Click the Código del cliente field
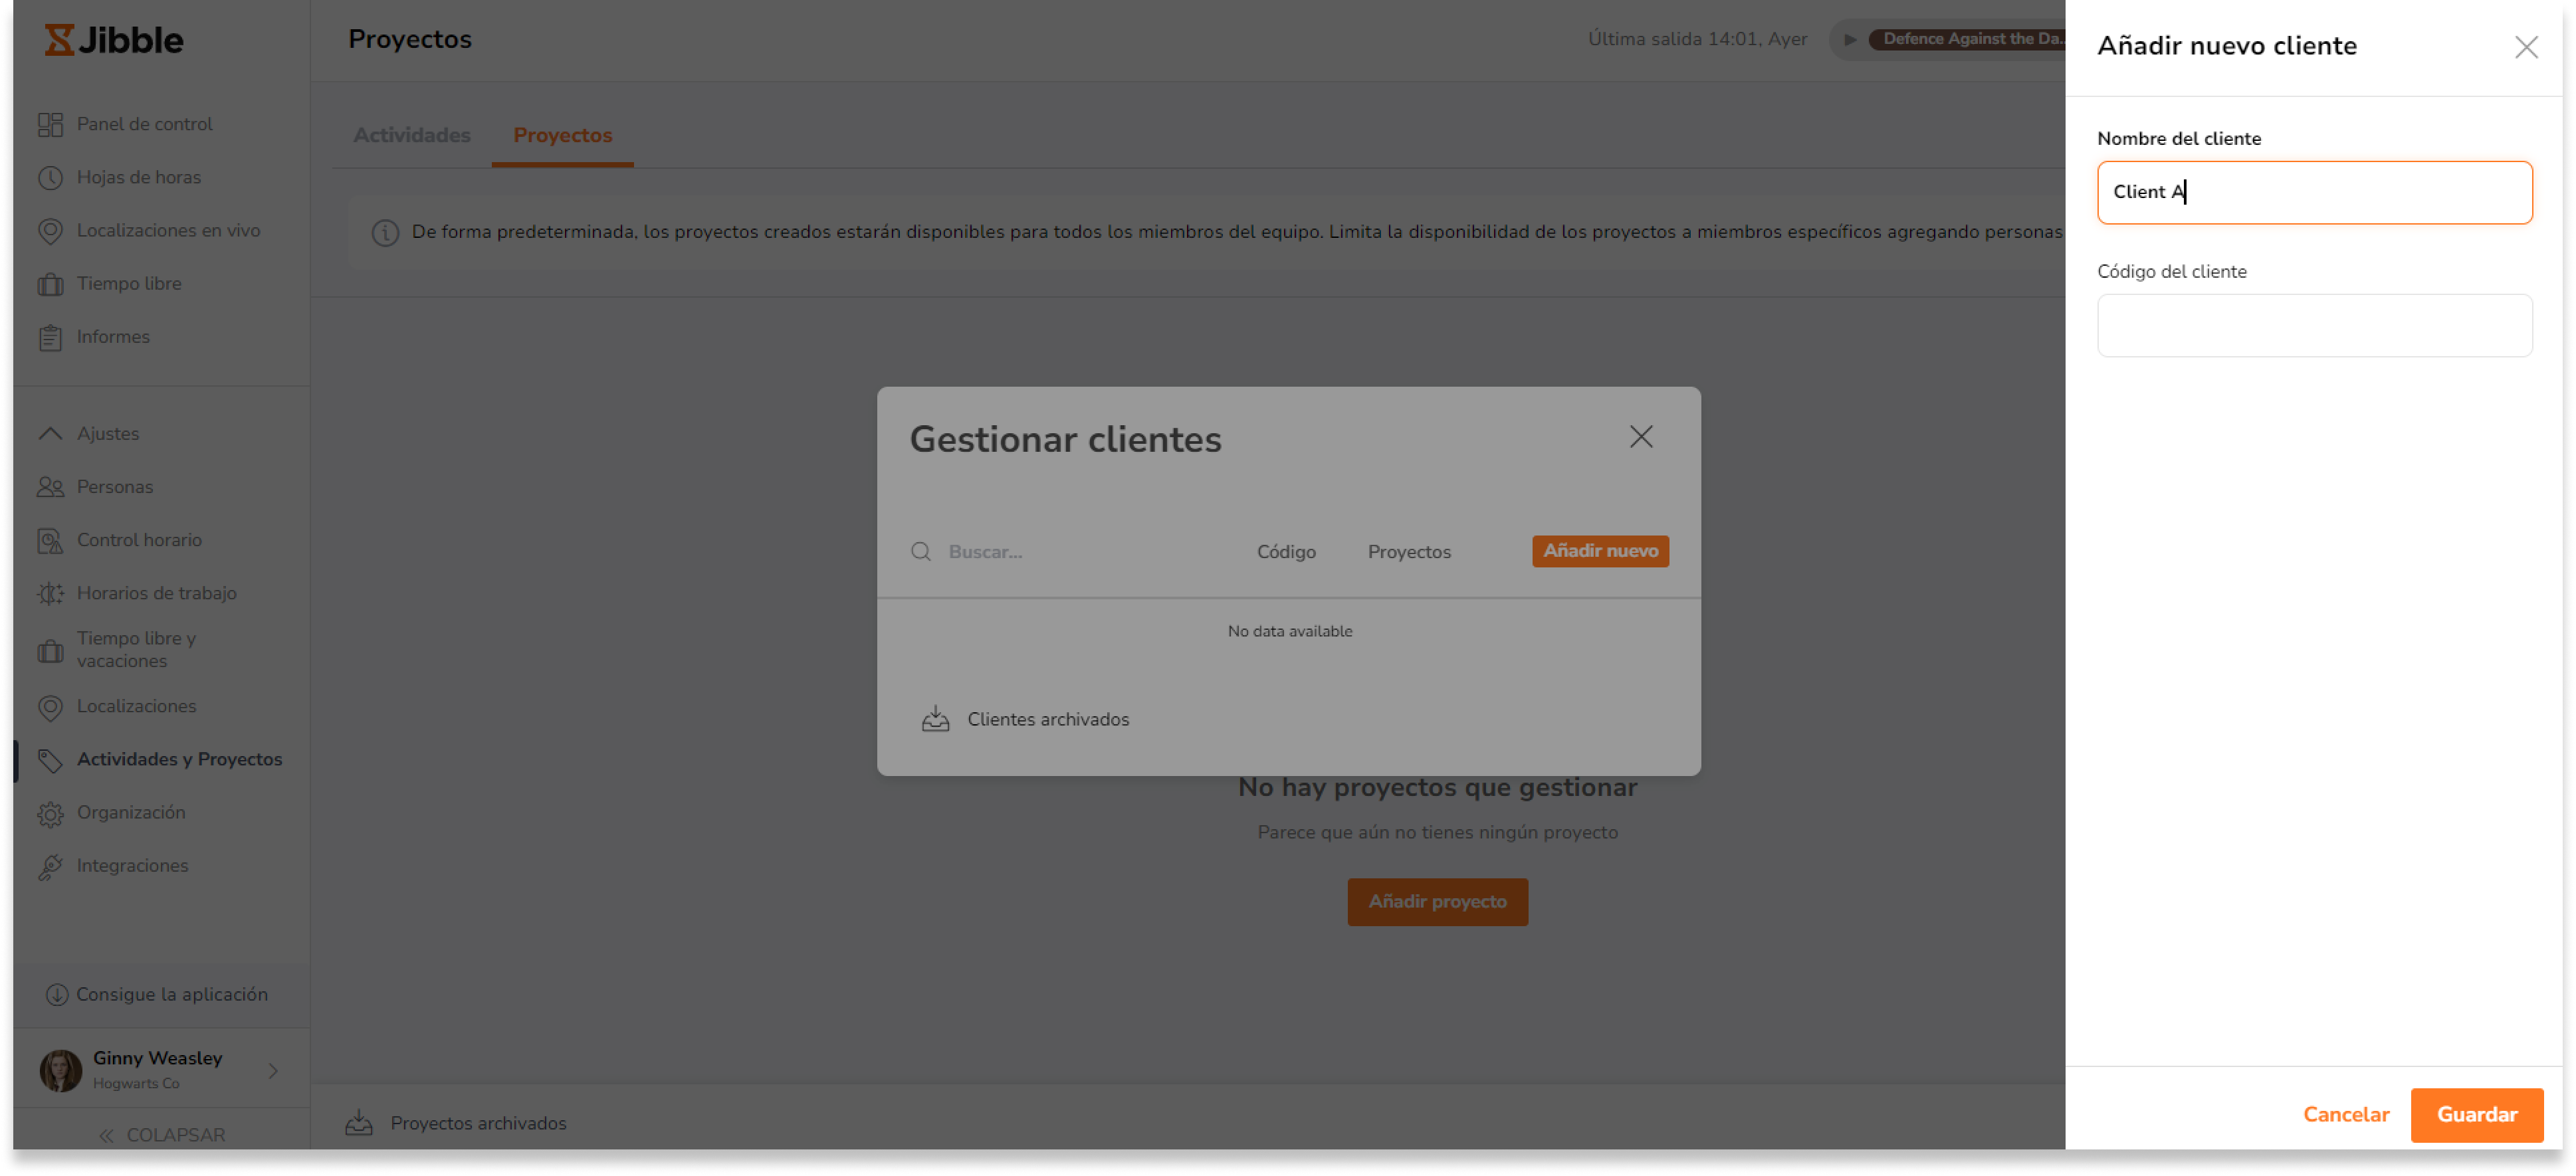The image size is (2576, 1176). click(2313, 325)
